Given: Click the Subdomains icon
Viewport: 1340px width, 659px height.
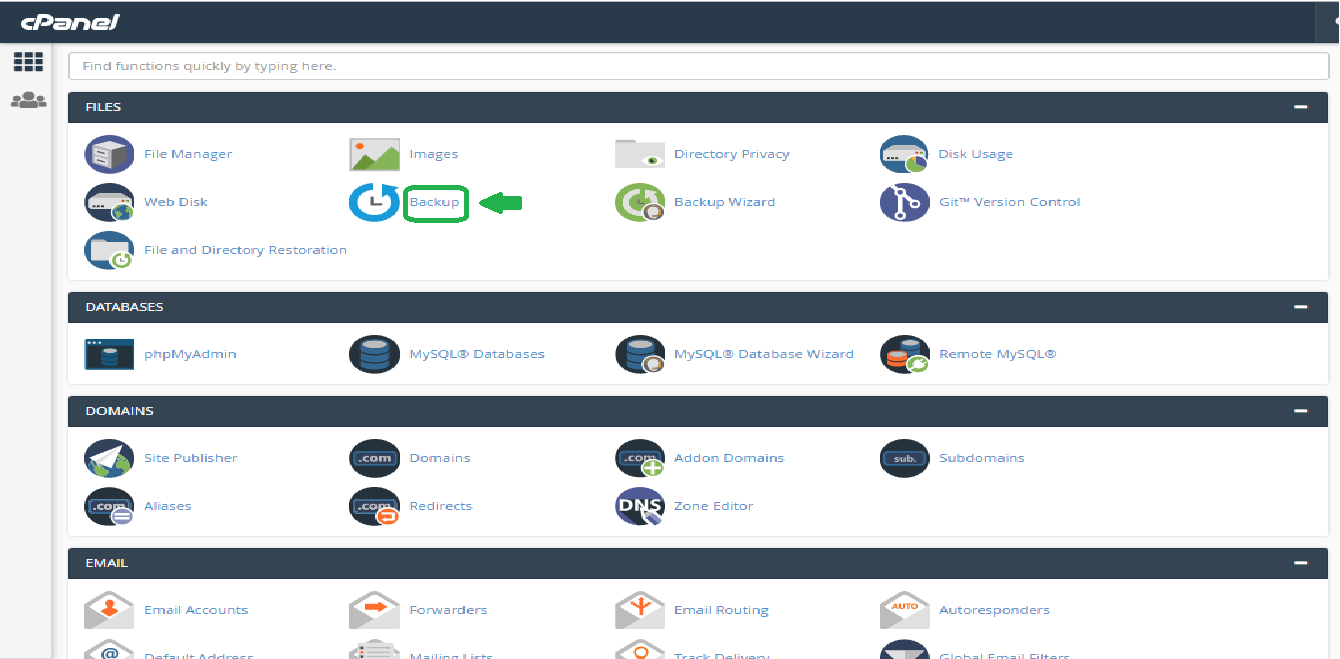Looking at the screenshot, I should point(904,458).
